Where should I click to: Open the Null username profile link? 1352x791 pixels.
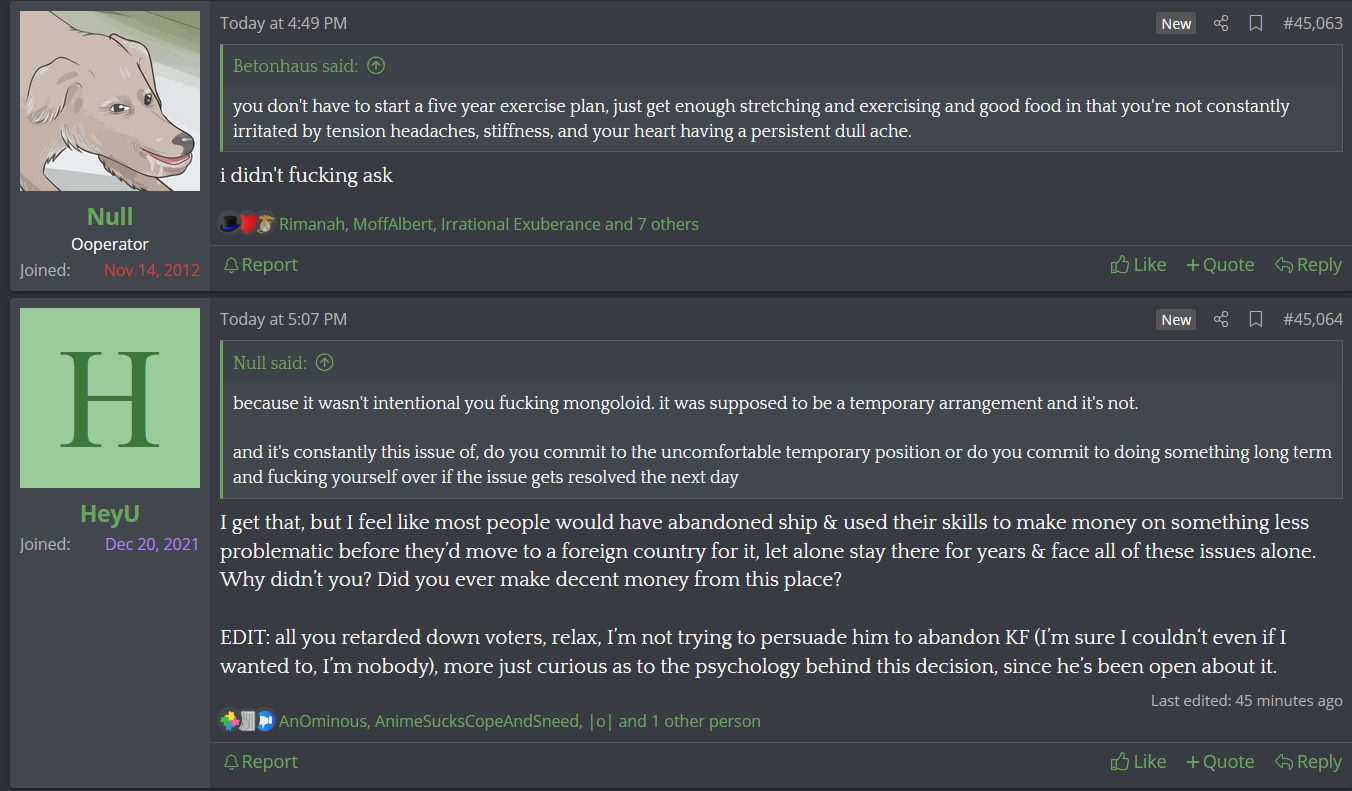[x=110, y=217]
